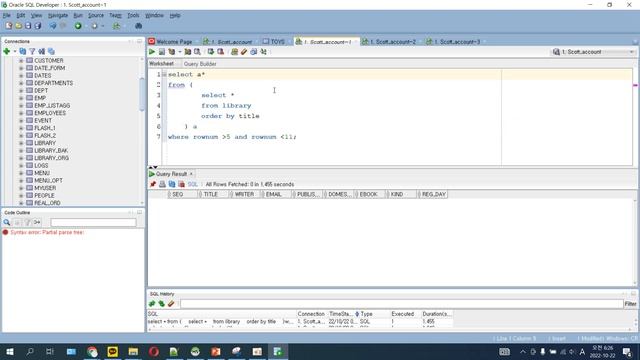Expand the PEOPLE table node
The height and width of the screenshot is (360, 640).
tap(21, 196)
